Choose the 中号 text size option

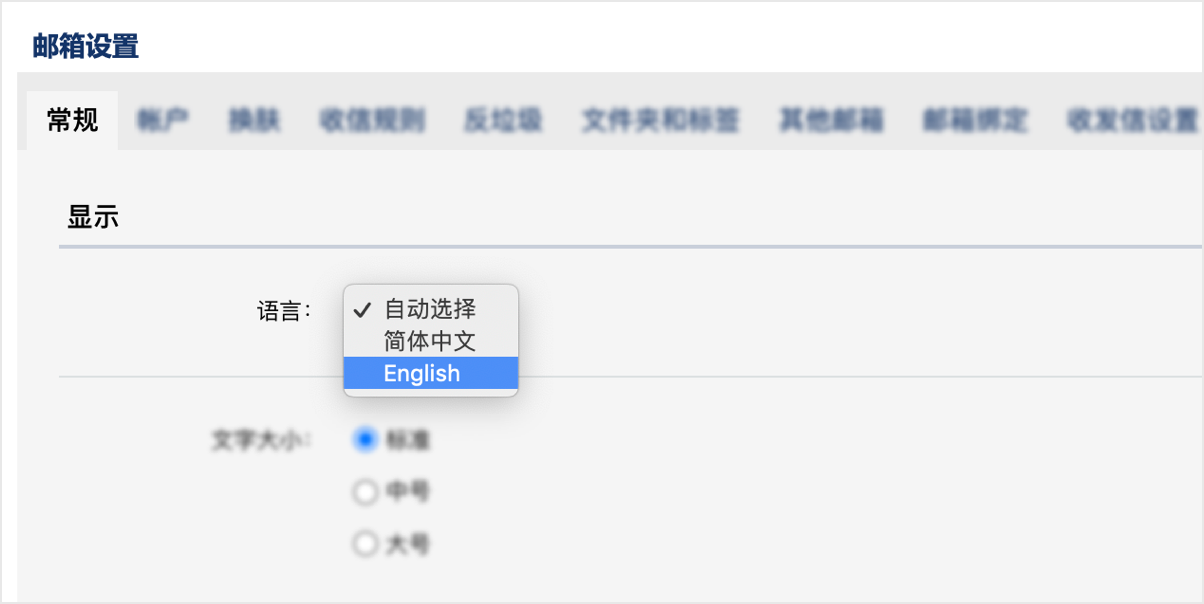tap(366, 492)
